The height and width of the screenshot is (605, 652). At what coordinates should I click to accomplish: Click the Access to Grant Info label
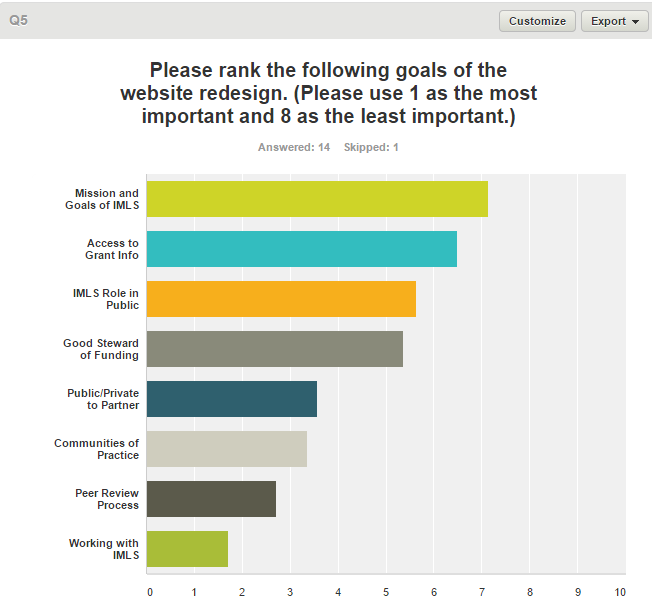pos(112,249)
